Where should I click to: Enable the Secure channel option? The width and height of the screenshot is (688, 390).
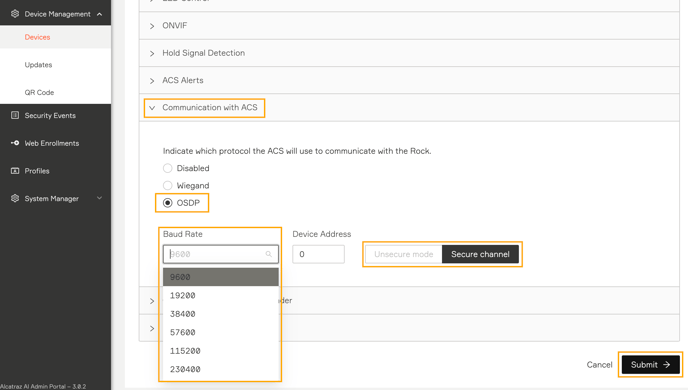pyautogui.click(x=480, y=254)
